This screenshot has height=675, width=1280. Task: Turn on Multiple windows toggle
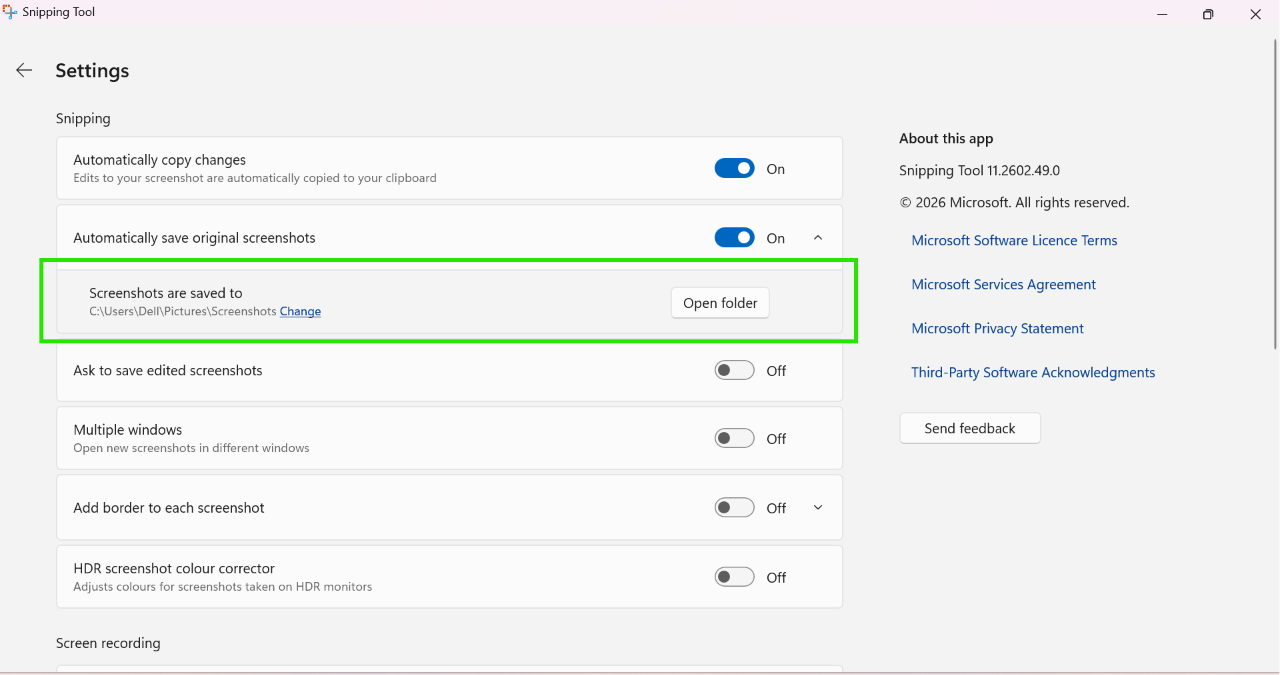(734, 438)
